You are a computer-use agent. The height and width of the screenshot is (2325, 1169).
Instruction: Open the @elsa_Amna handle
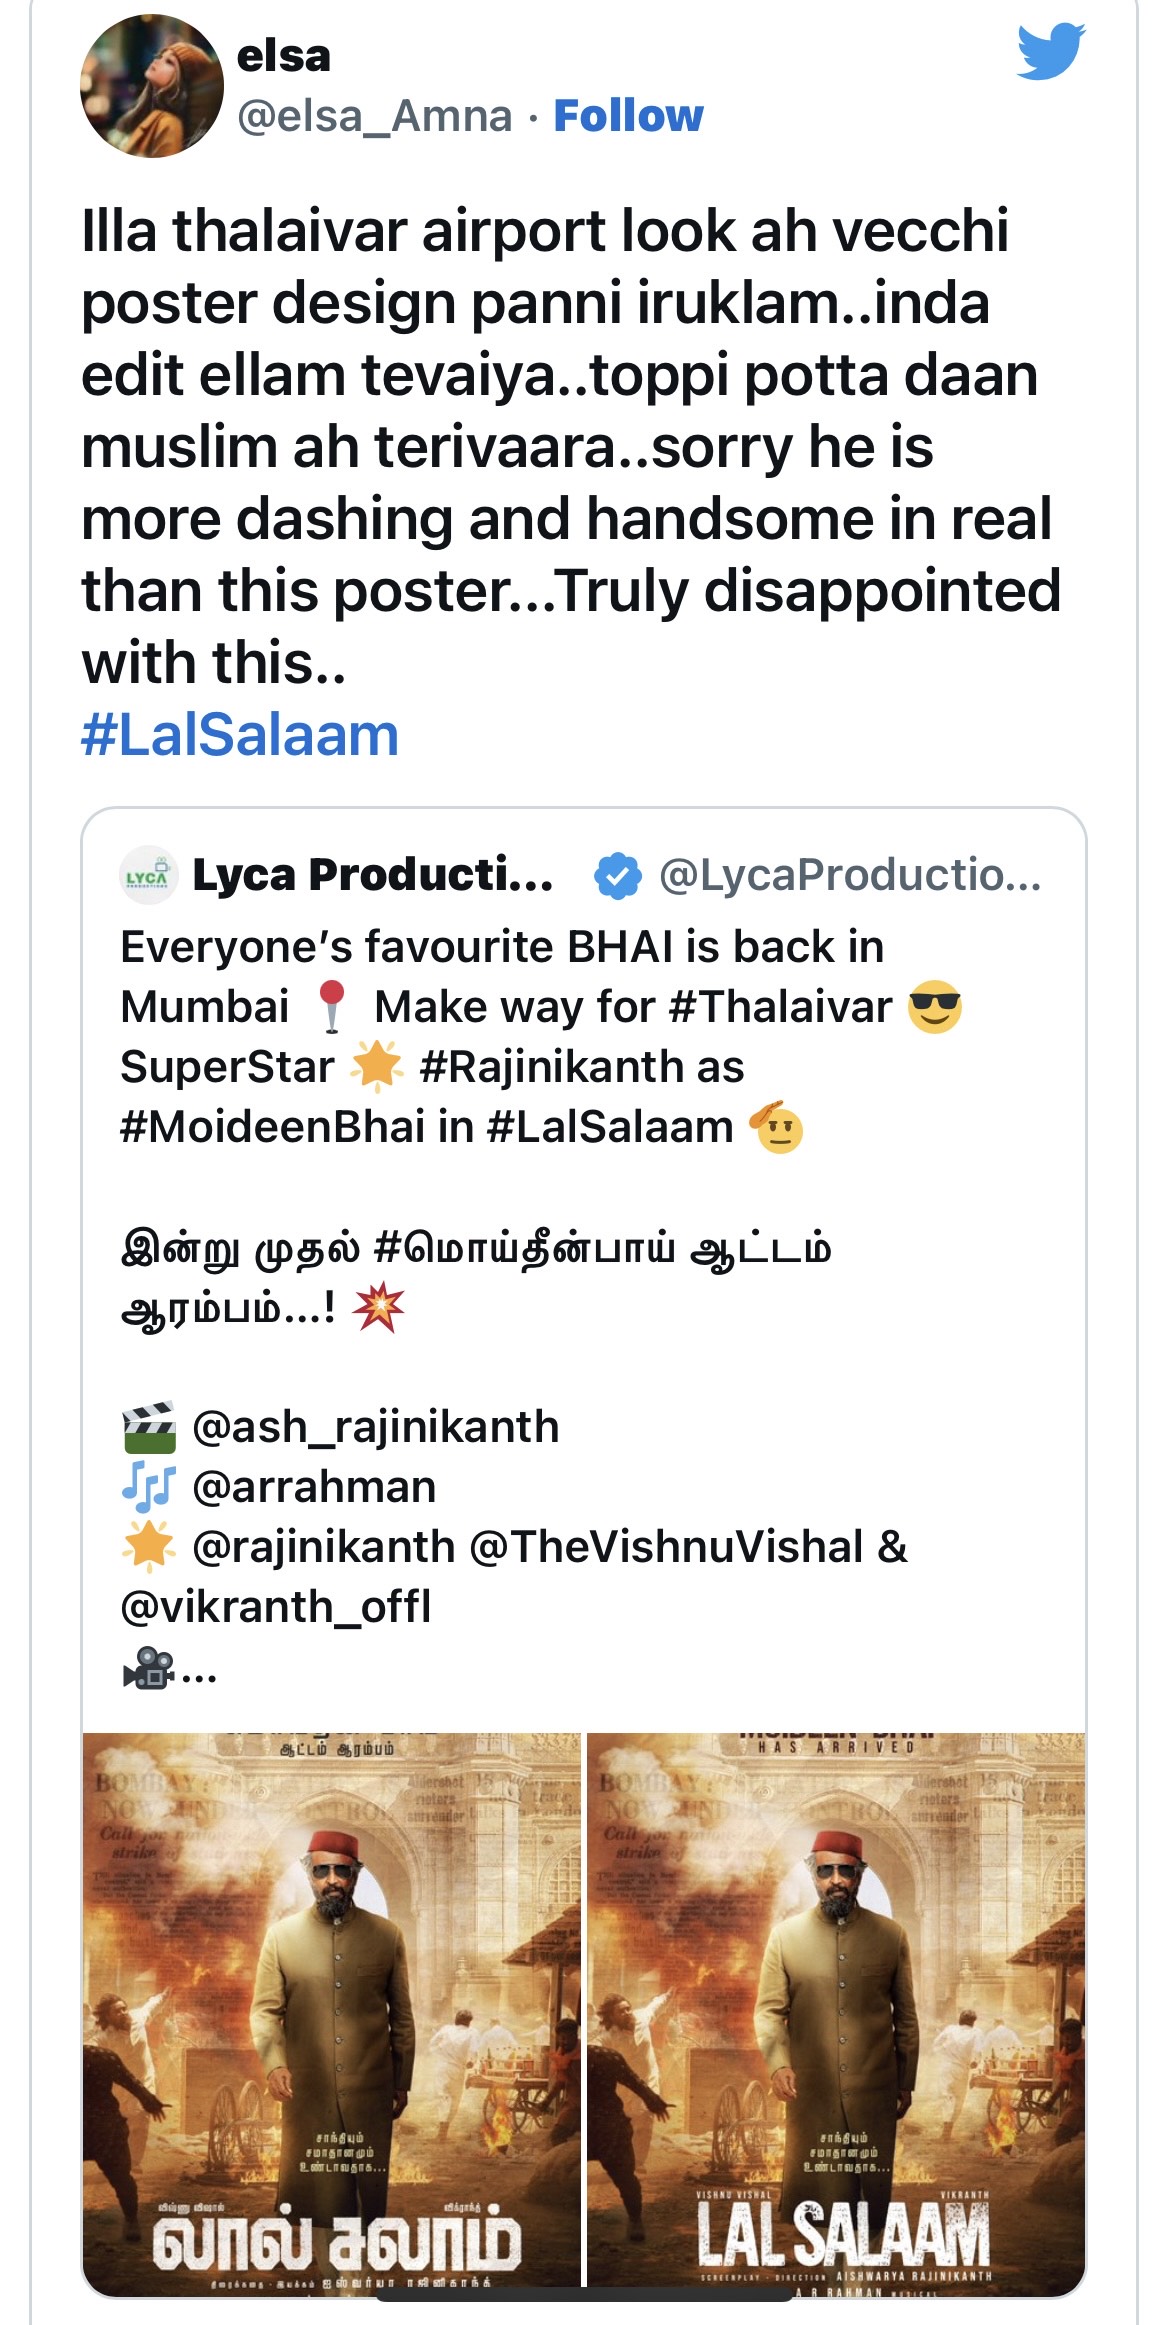374,116
